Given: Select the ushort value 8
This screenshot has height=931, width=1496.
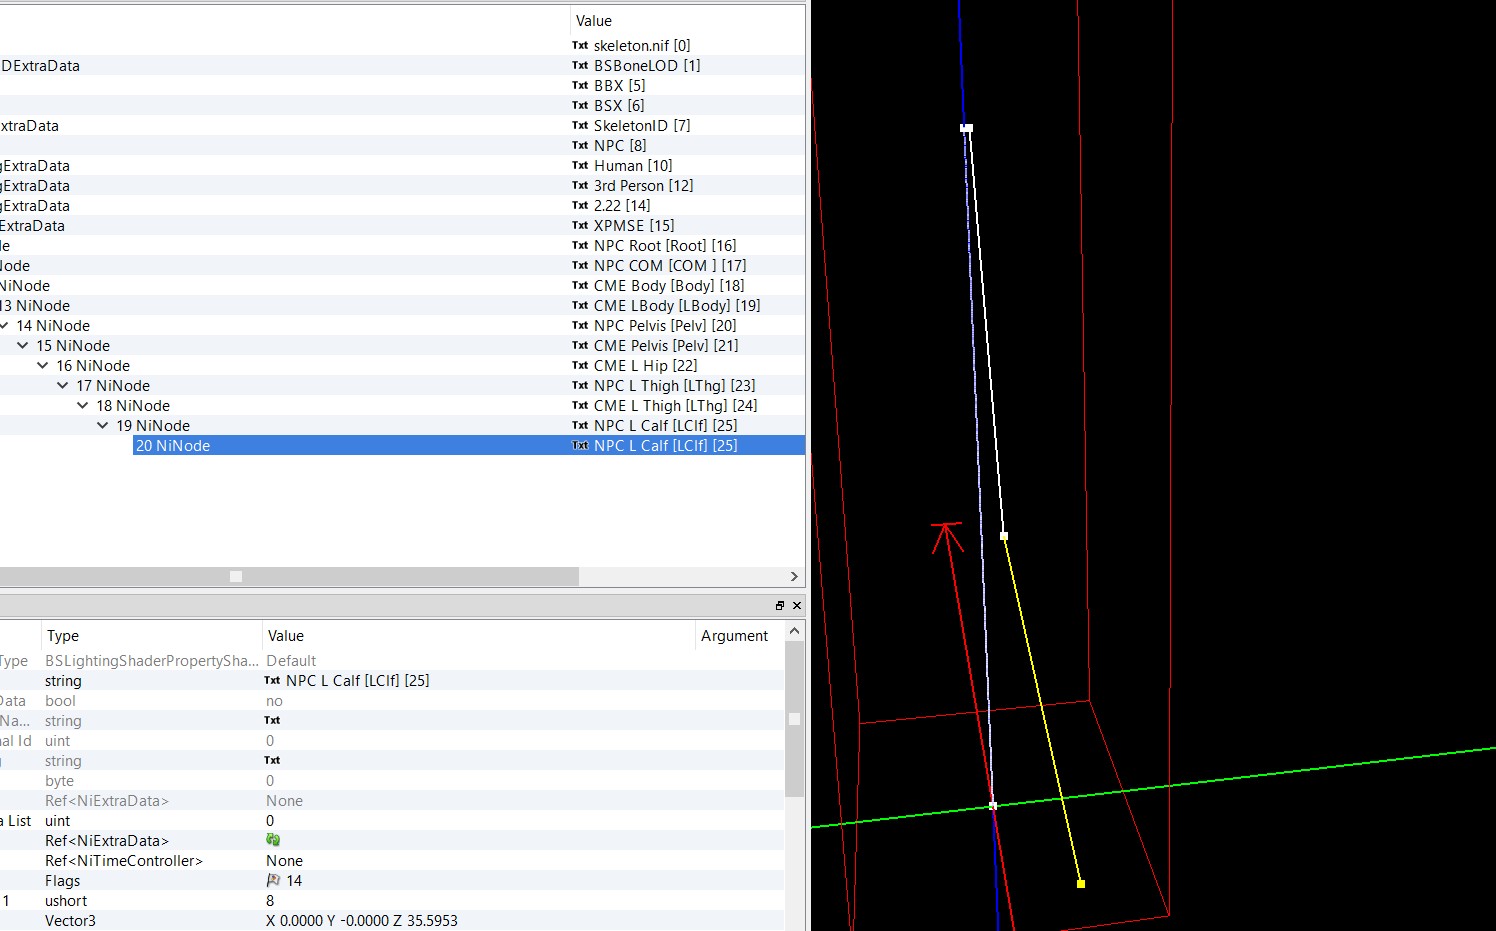Looking at the screenshot, I should coord(270,901).
